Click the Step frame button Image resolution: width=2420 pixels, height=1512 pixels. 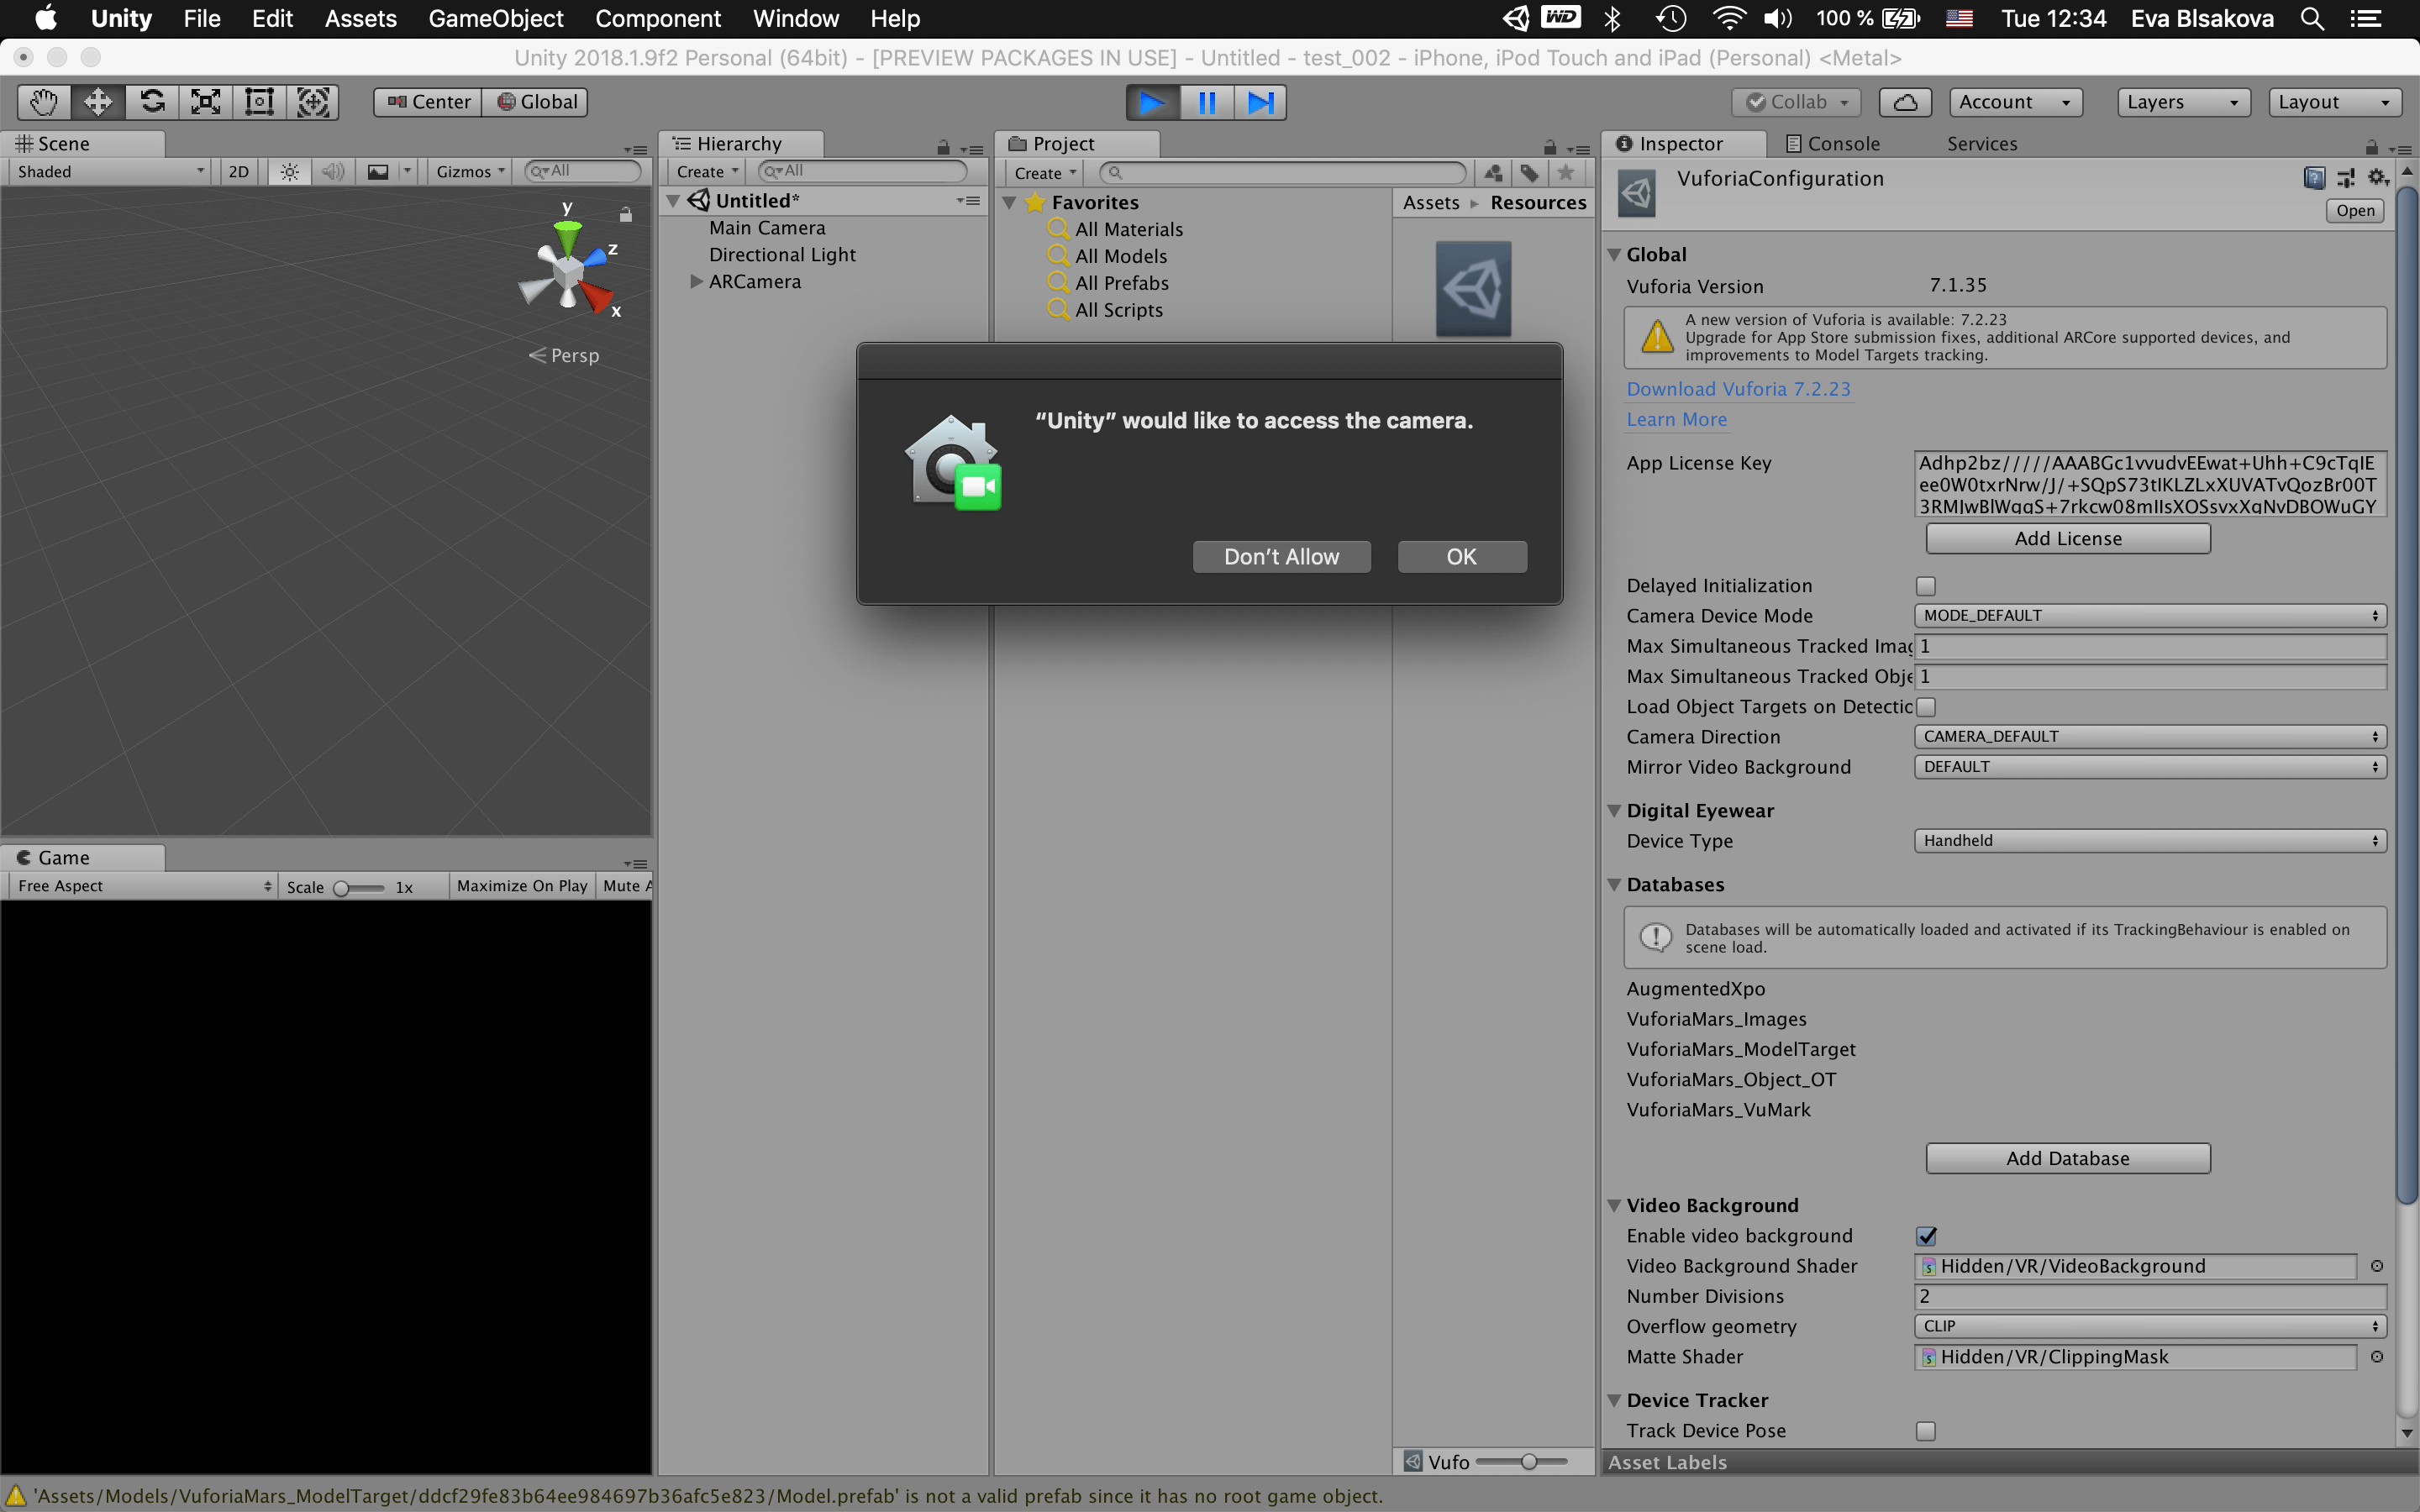coord(1260,102)
